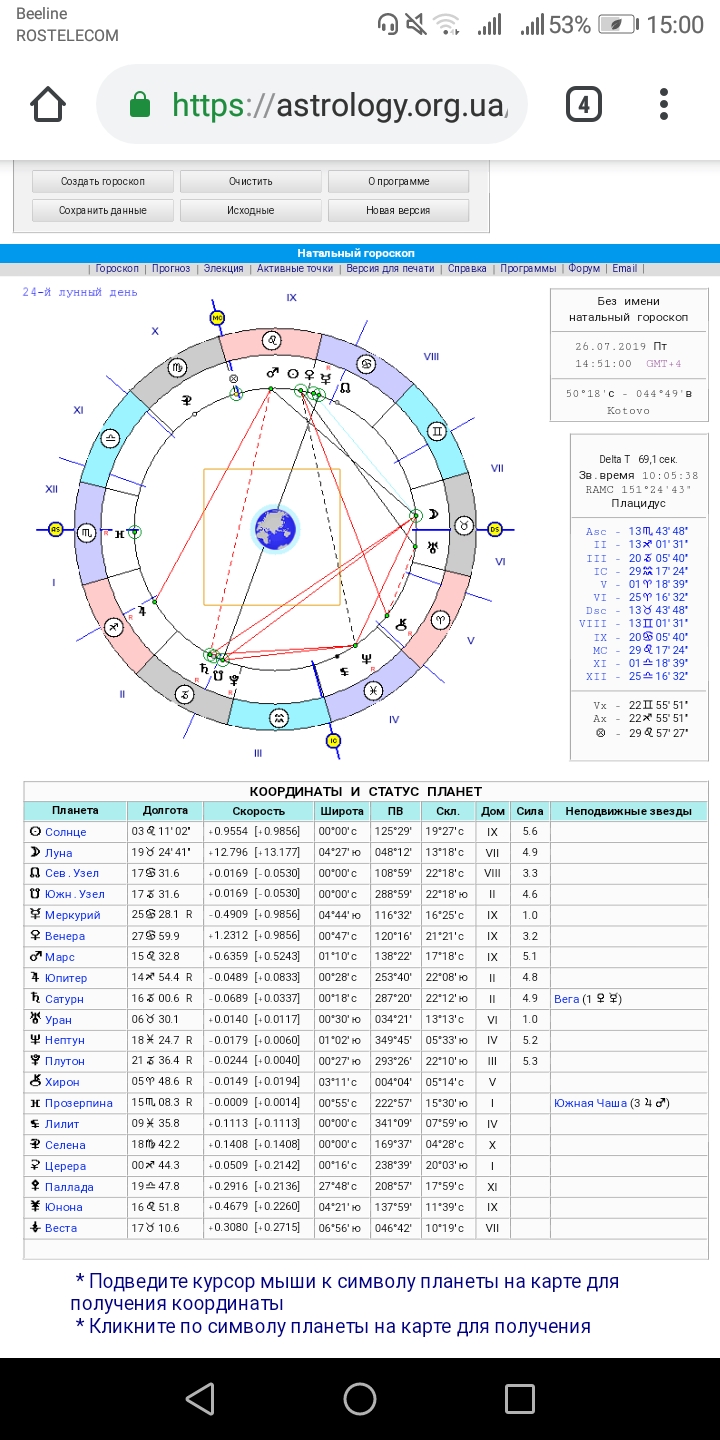Click the yellow IC marker on the chart
Viewport: 720px width, 1440px height.
pos(333,741)
